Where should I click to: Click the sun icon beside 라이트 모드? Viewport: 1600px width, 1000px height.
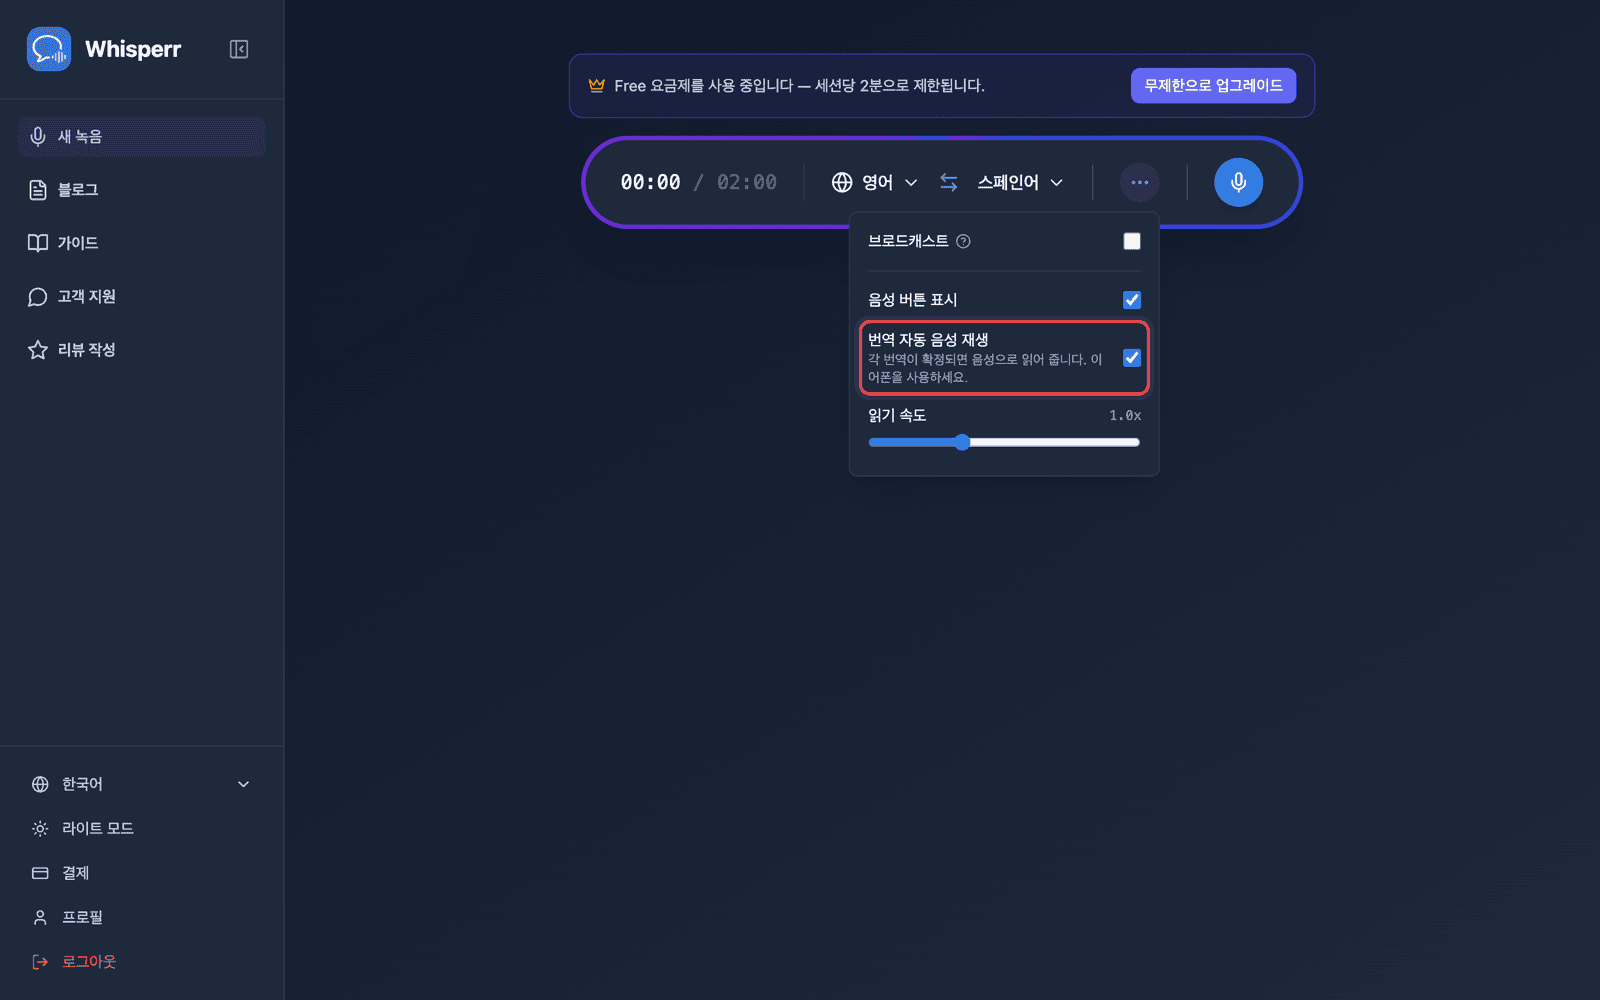click(40, 828)
